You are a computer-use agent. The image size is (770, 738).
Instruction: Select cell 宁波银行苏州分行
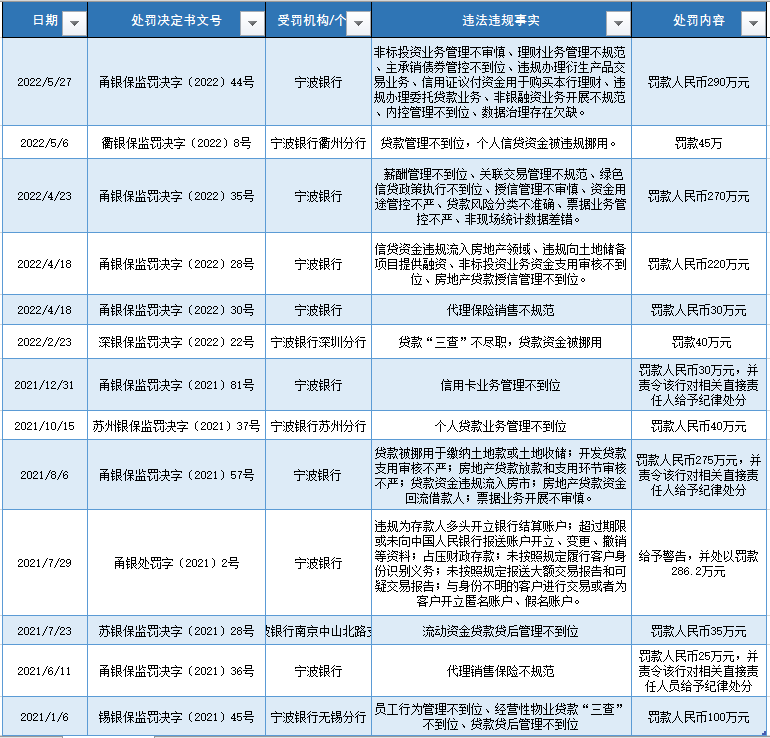click(318, 426)
